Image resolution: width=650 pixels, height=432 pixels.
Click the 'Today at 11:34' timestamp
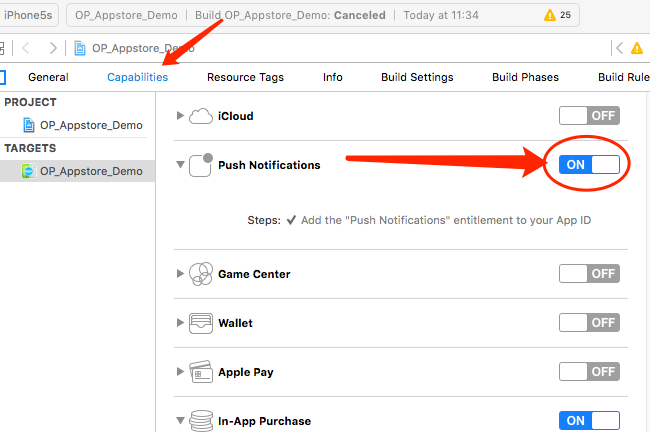(x=441, y=15)
